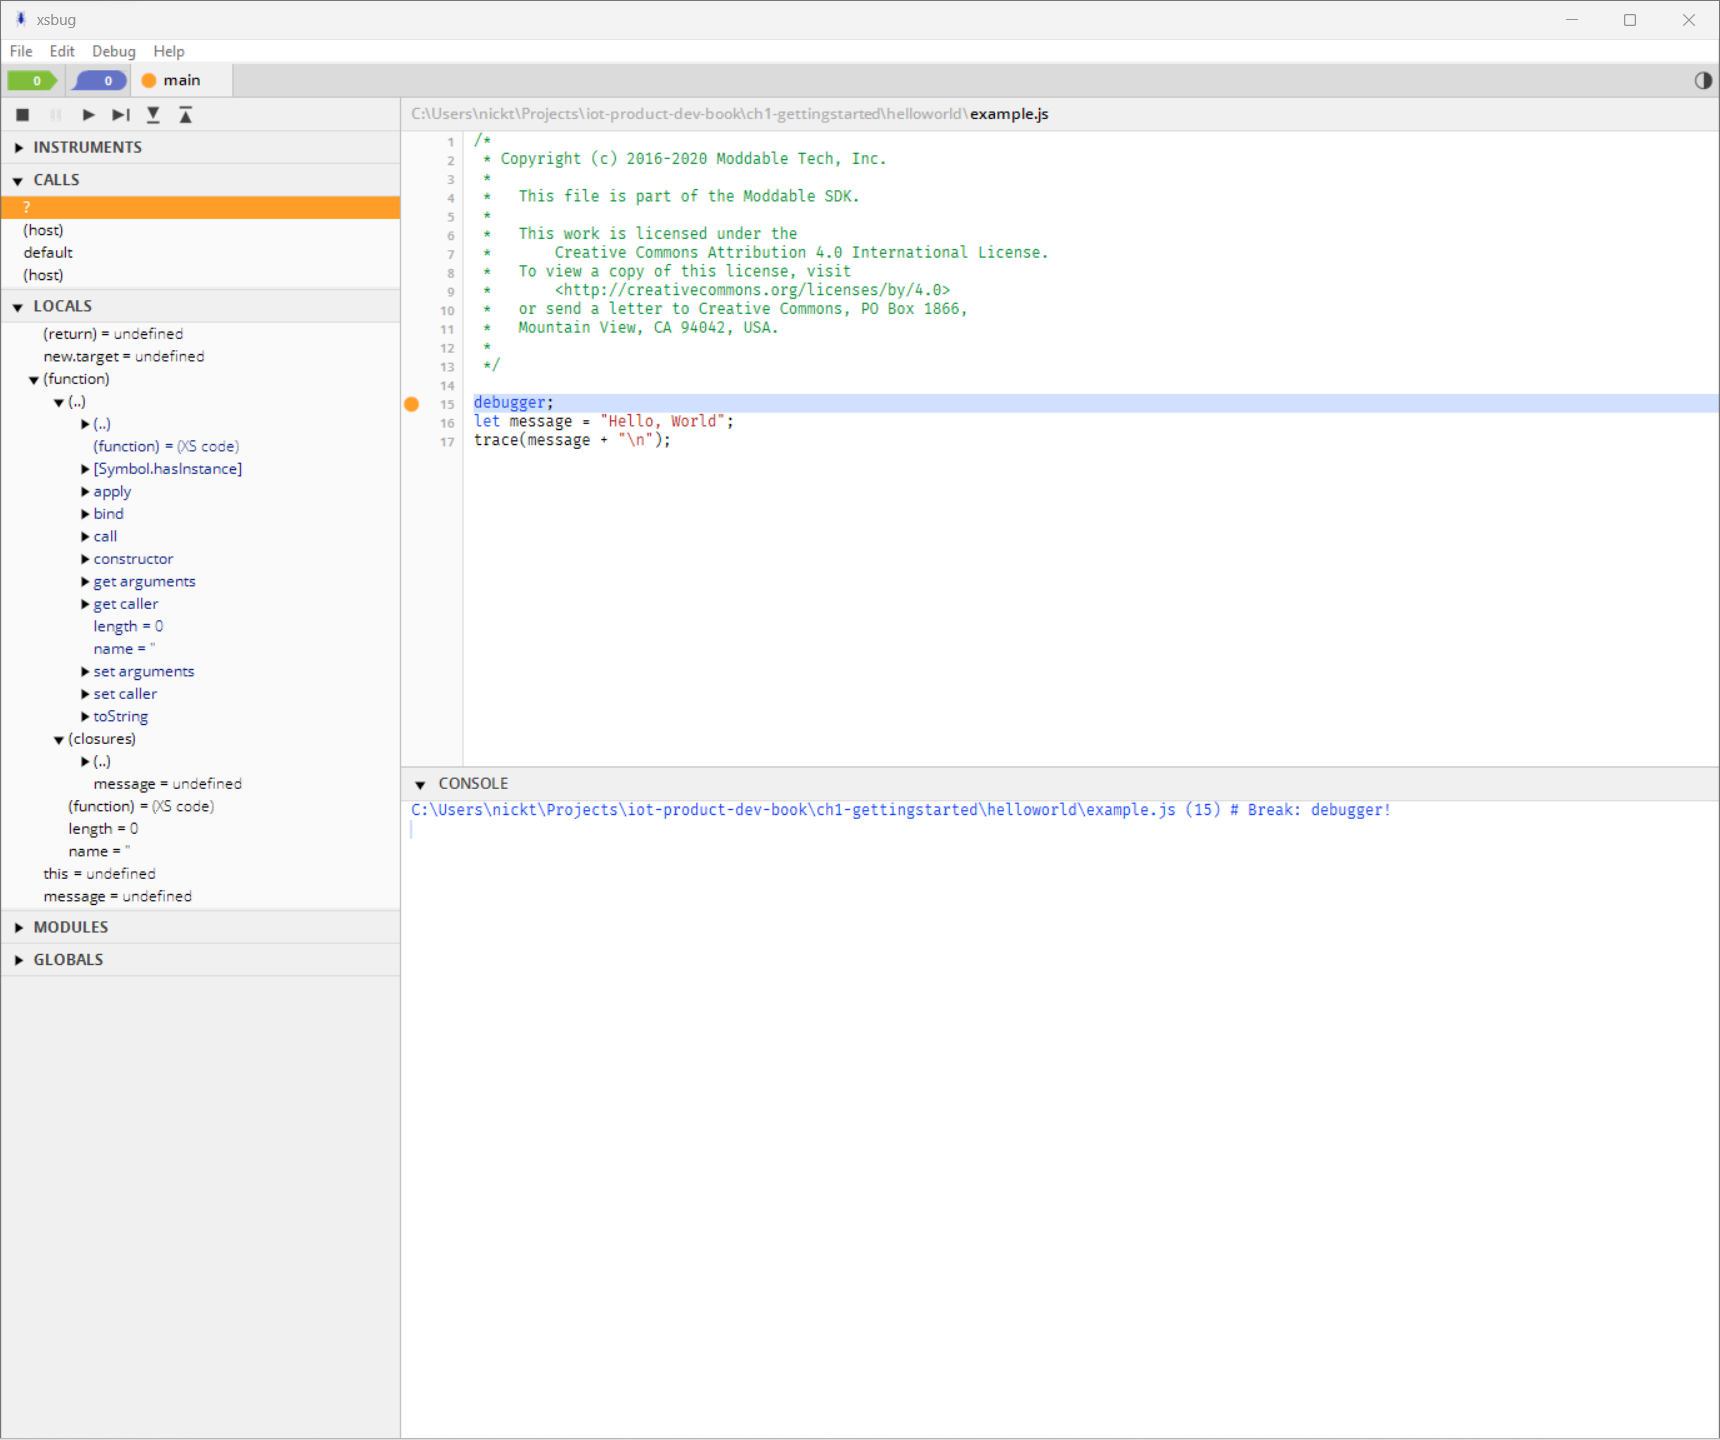Select the main machine tab
The width and height of the screenshot is (1720, 1440).
[x=182, y=80]
